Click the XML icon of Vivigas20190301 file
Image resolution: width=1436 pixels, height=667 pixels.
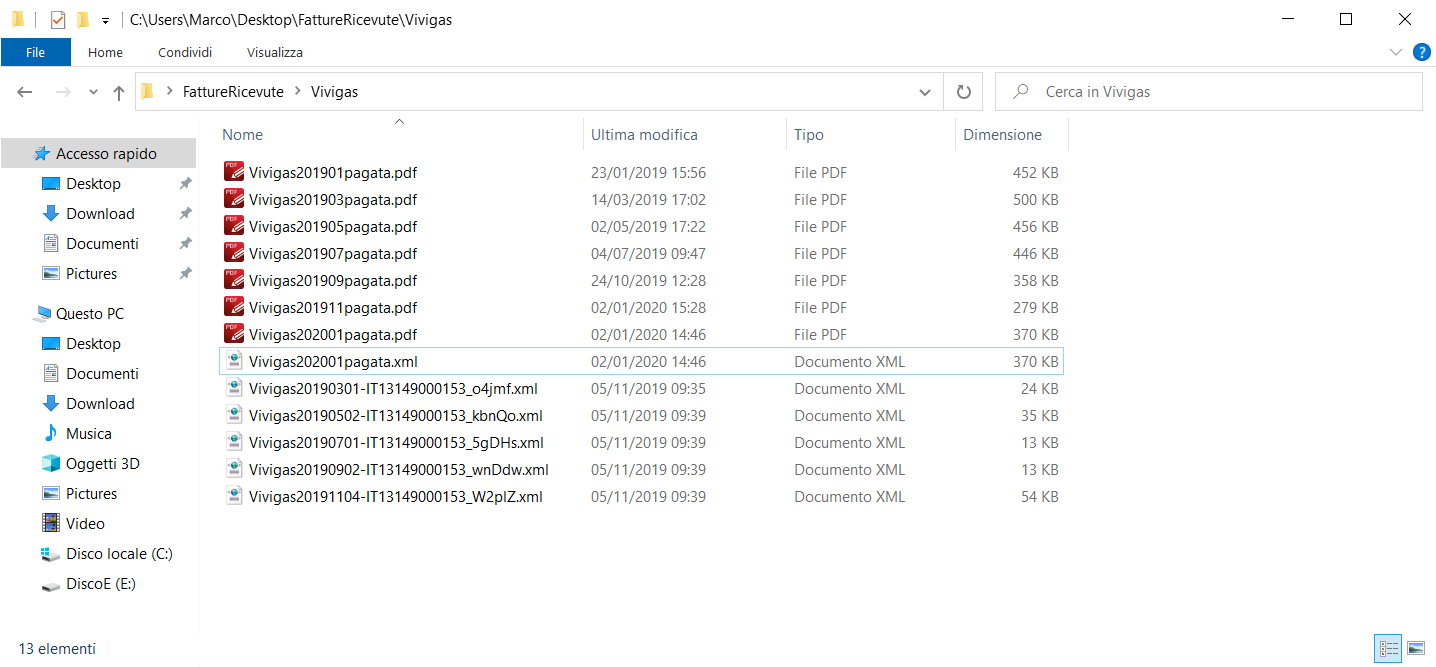234,388
